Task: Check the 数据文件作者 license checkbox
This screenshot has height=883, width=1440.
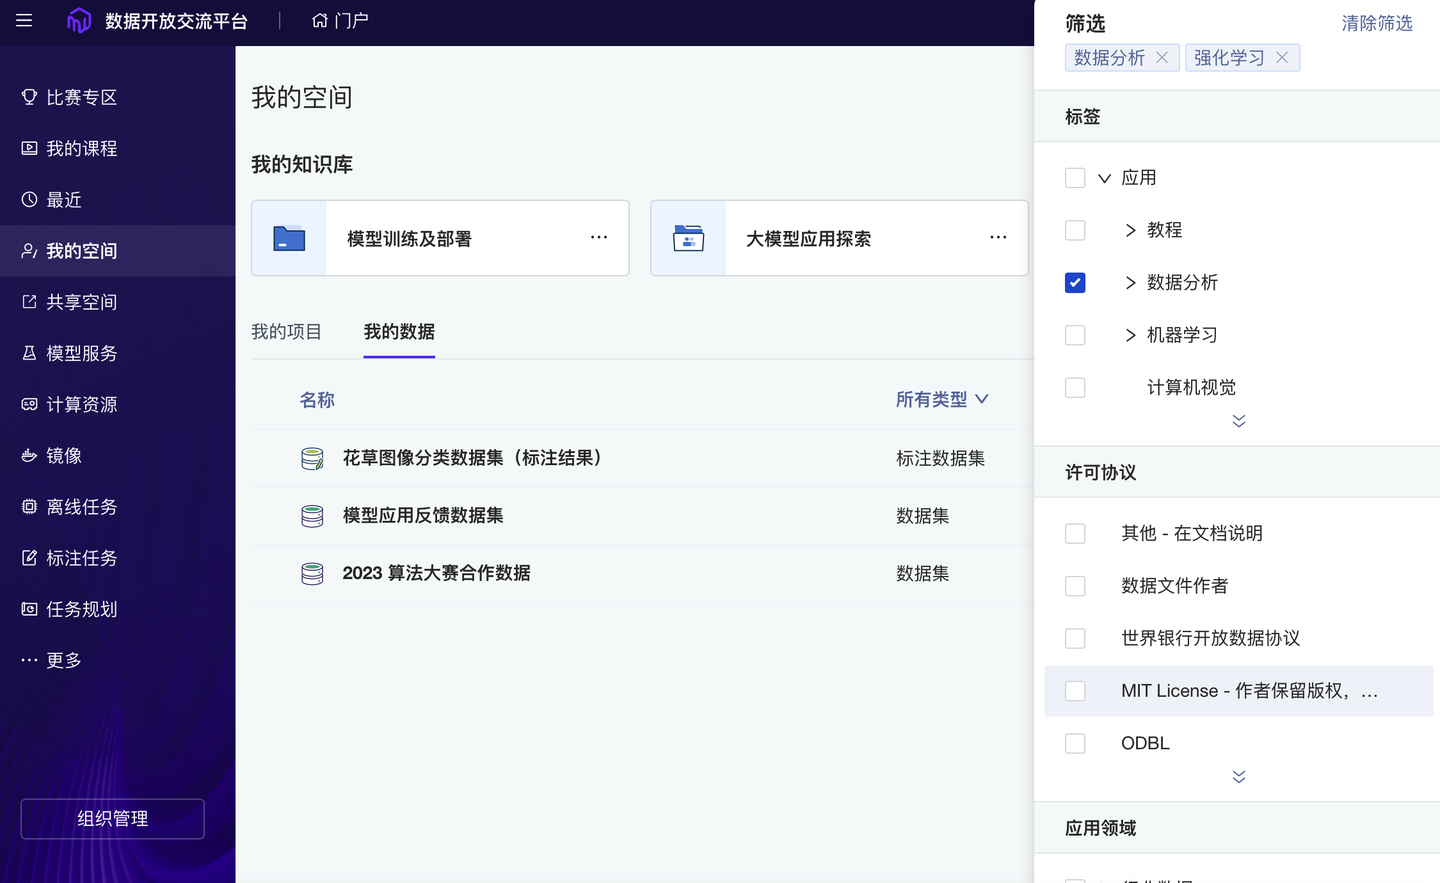Action: 1075,586
